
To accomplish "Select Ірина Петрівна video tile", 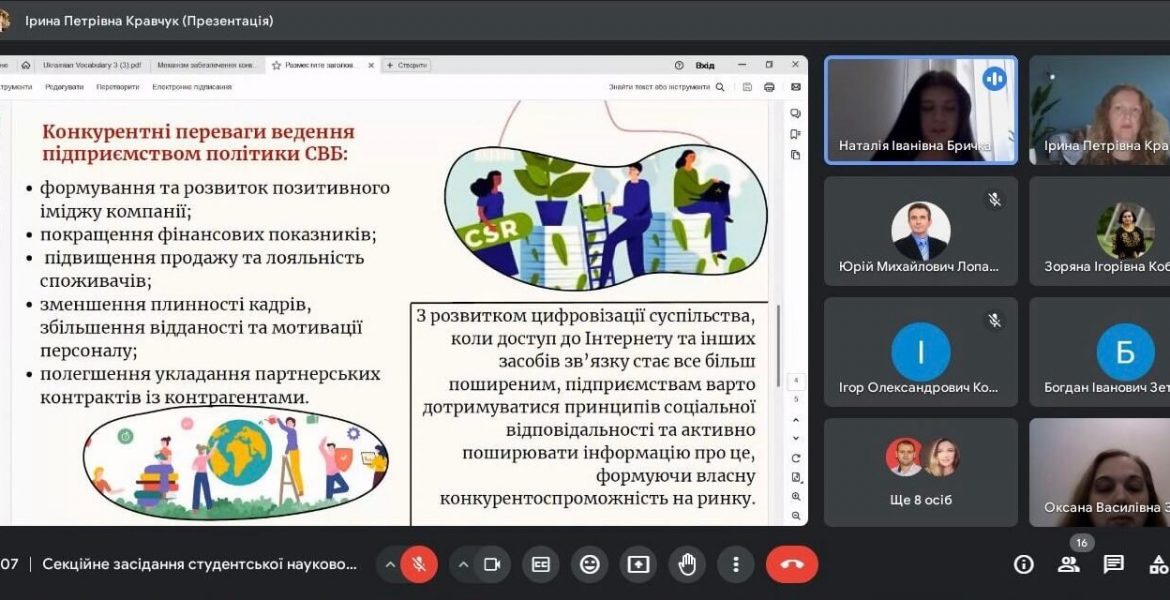I will [x=1100, y=110].
